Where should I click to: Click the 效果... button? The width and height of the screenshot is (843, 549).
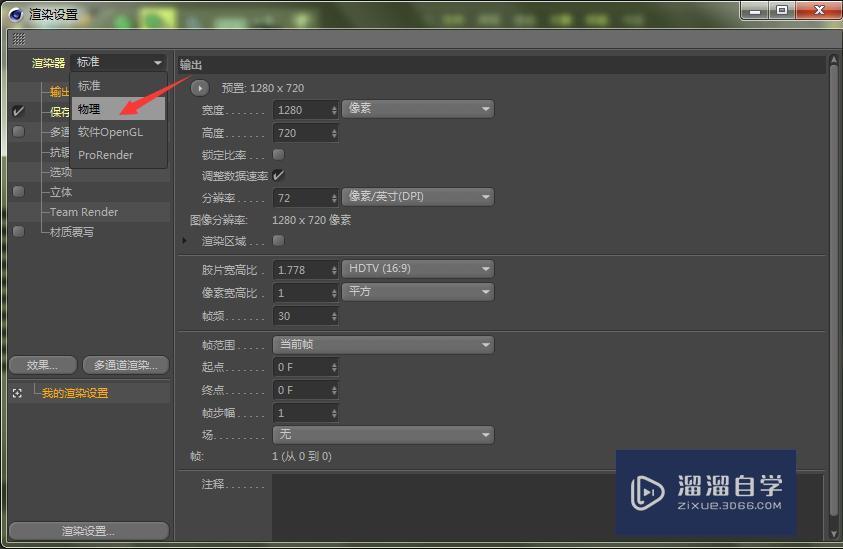pos(42,365)
